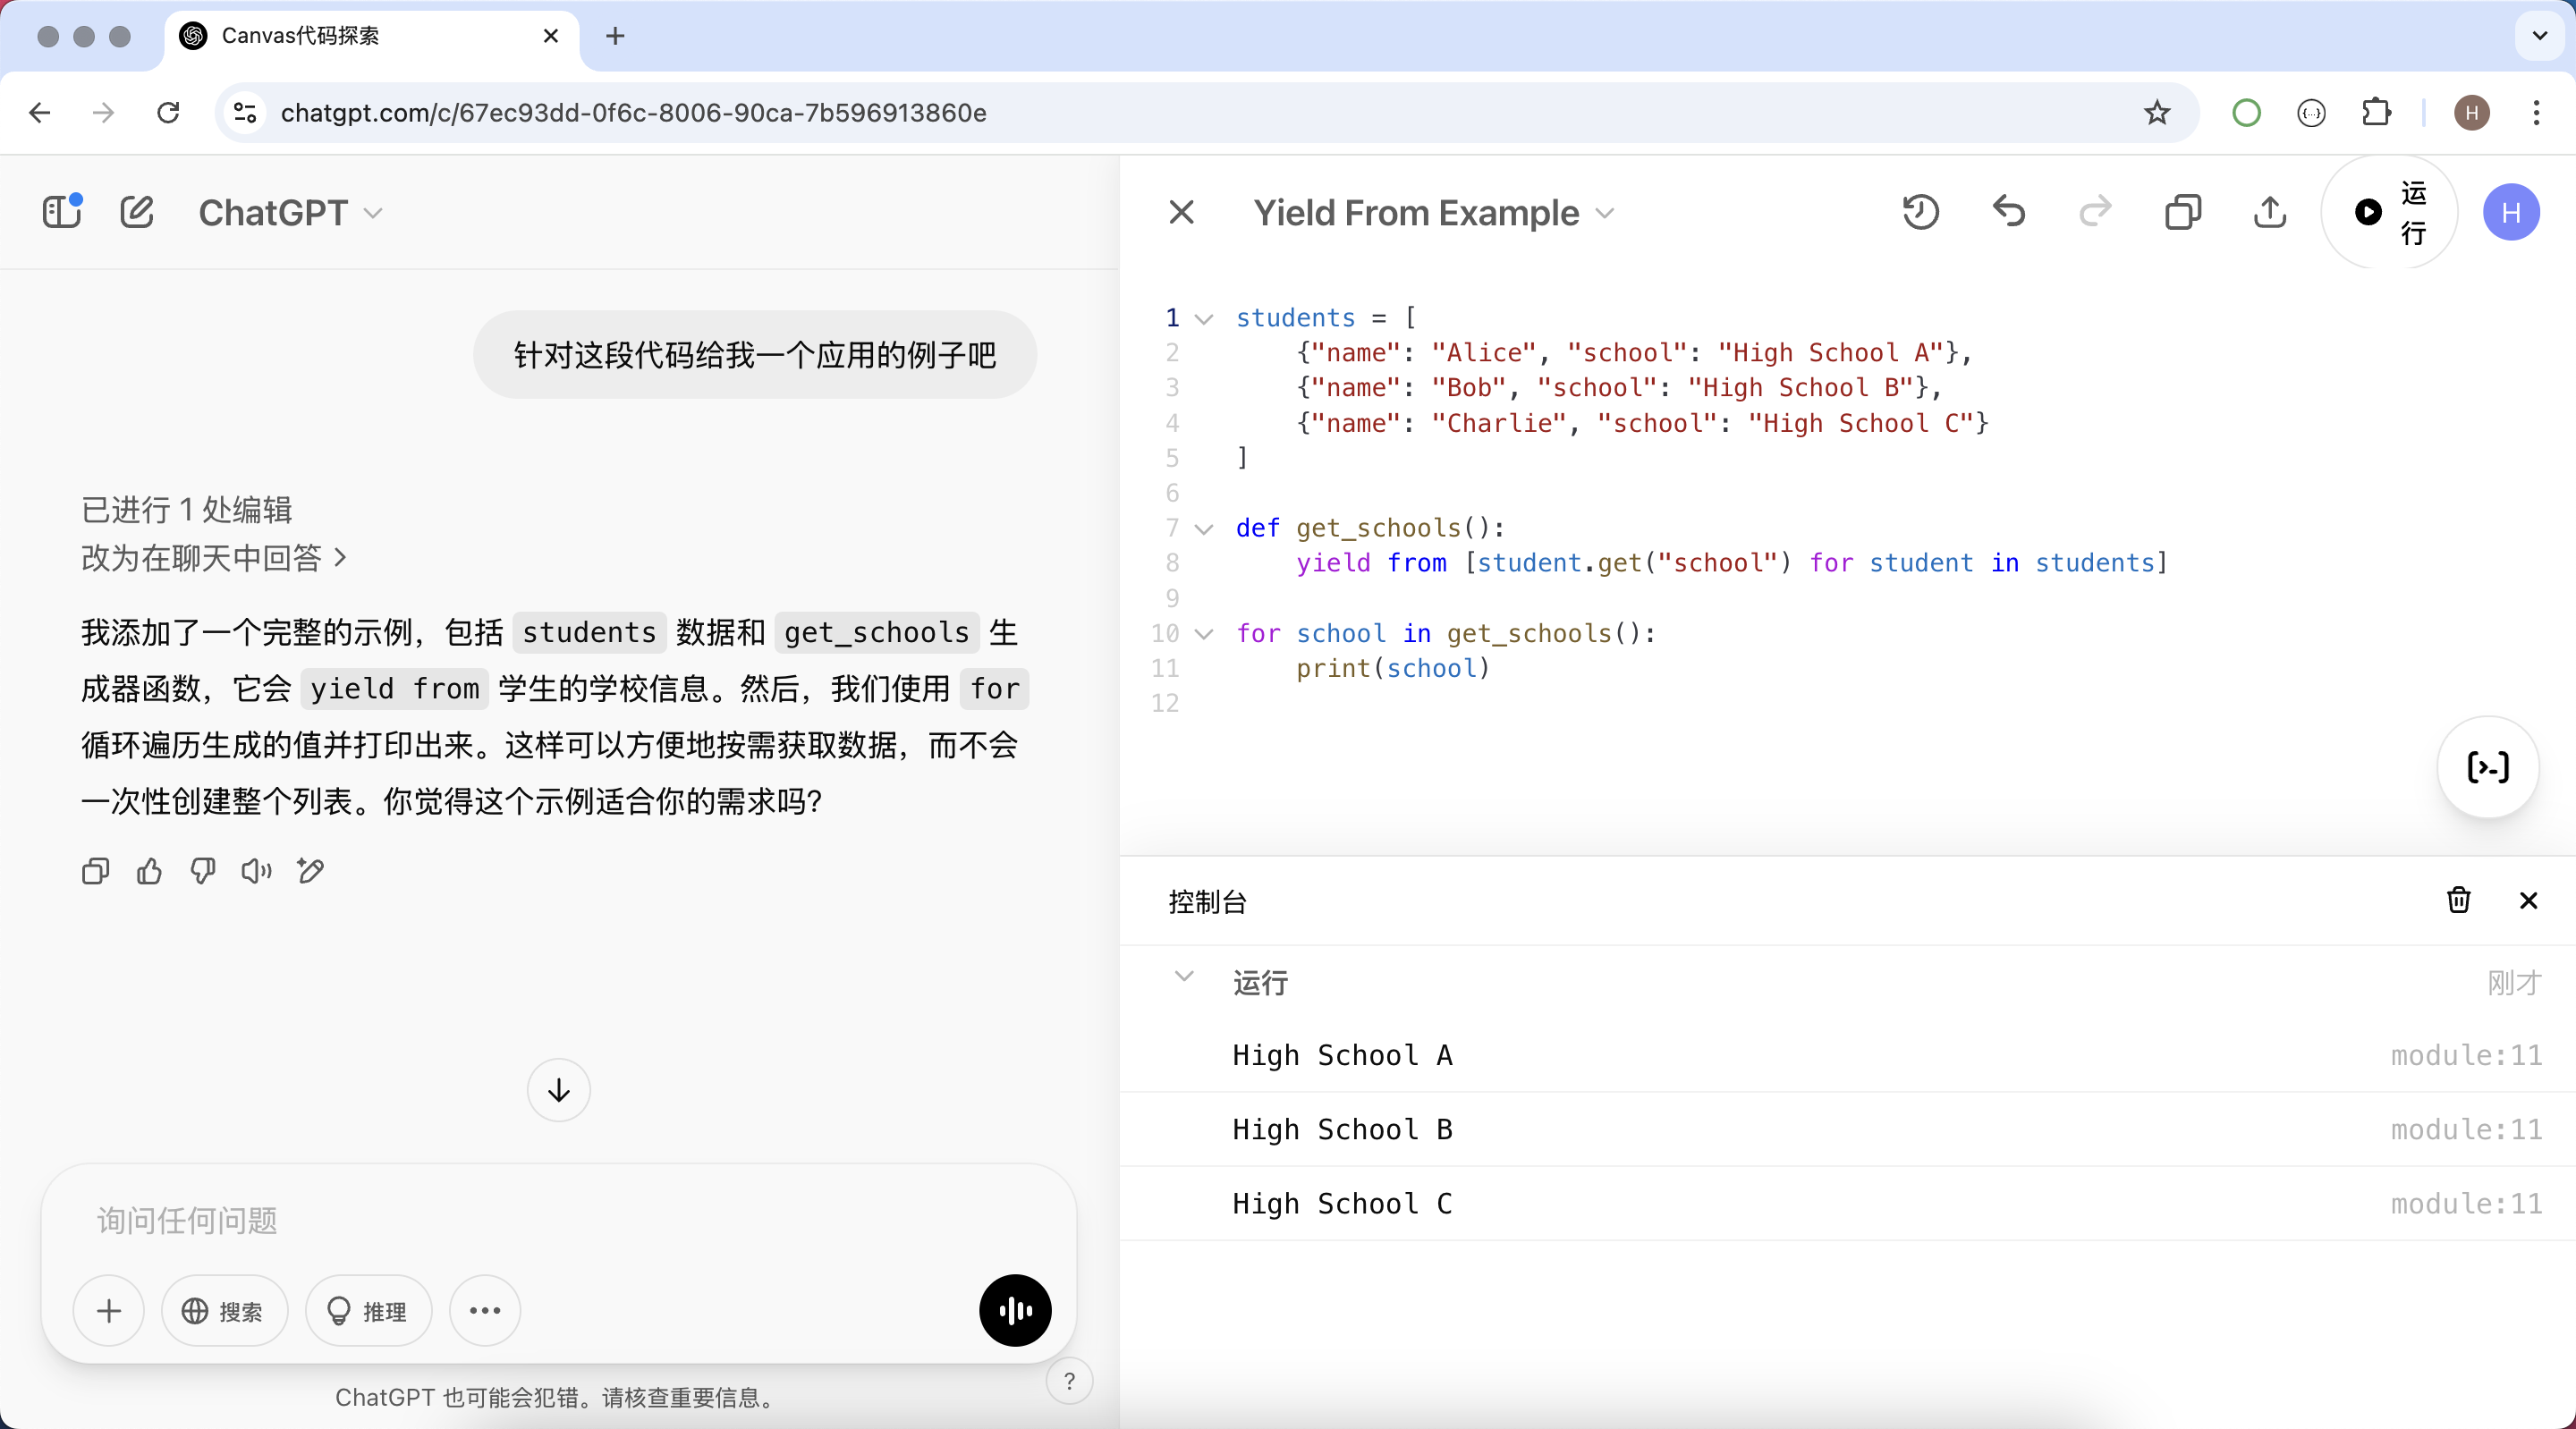Open the ChatGPT model dropdown
The image size is (2576, 1429).
[x=290, y=212]
